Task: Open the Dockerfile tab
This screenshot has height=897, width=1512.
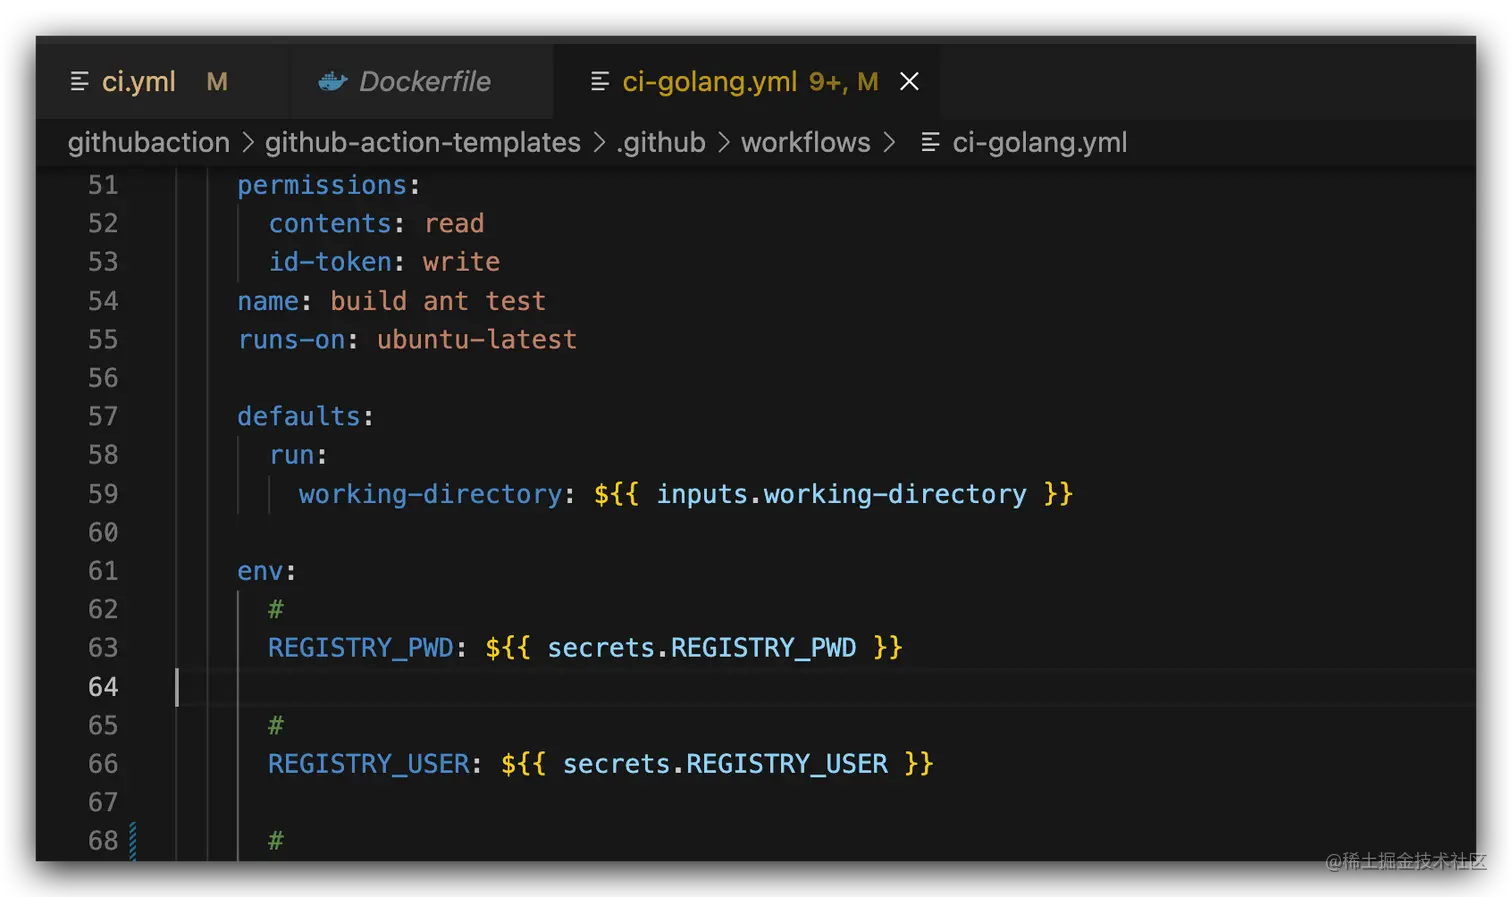Action: [x=424, y=81]
